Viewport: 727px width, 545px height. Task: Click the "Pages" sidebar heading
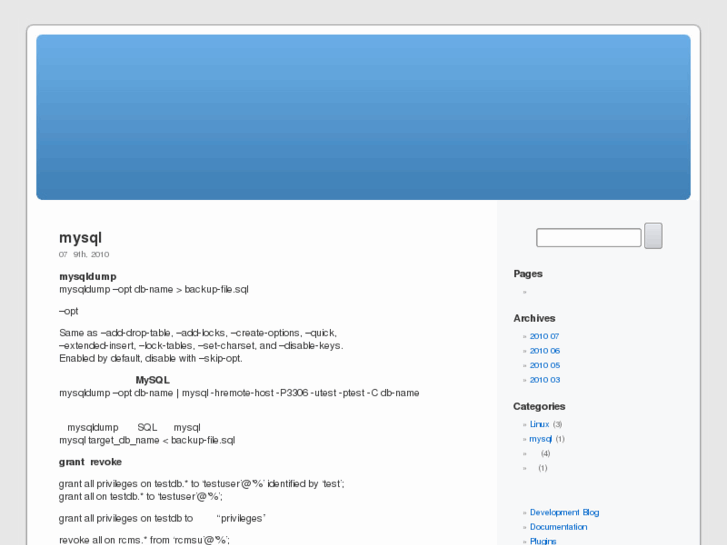point(528,274)
